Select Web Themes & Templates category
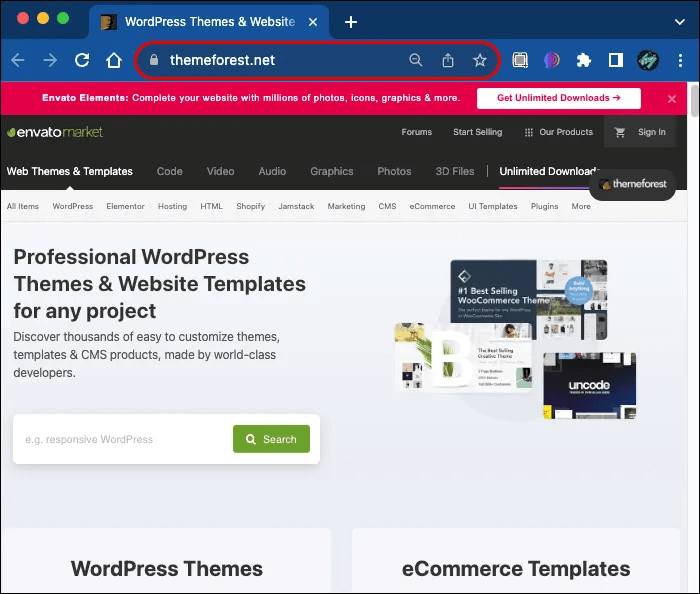This screenshot has width=700, height=594. pyautogui.click(x=70, y=171)
